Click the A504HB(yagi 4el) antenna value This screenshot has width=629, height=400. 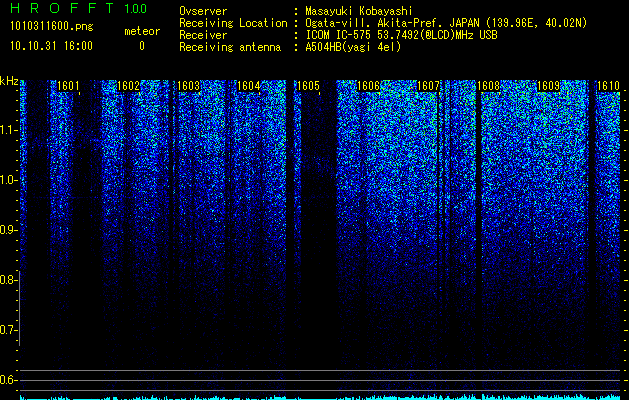click(353, 47)
